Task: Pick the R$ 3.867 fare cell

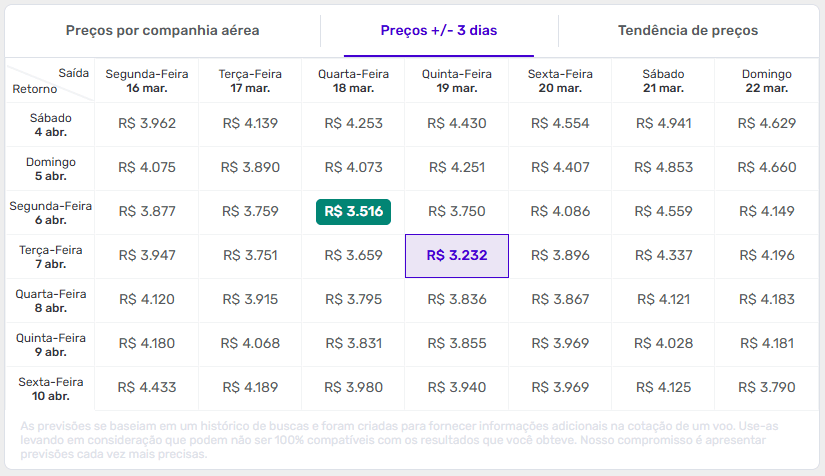Action: [560, 299]
